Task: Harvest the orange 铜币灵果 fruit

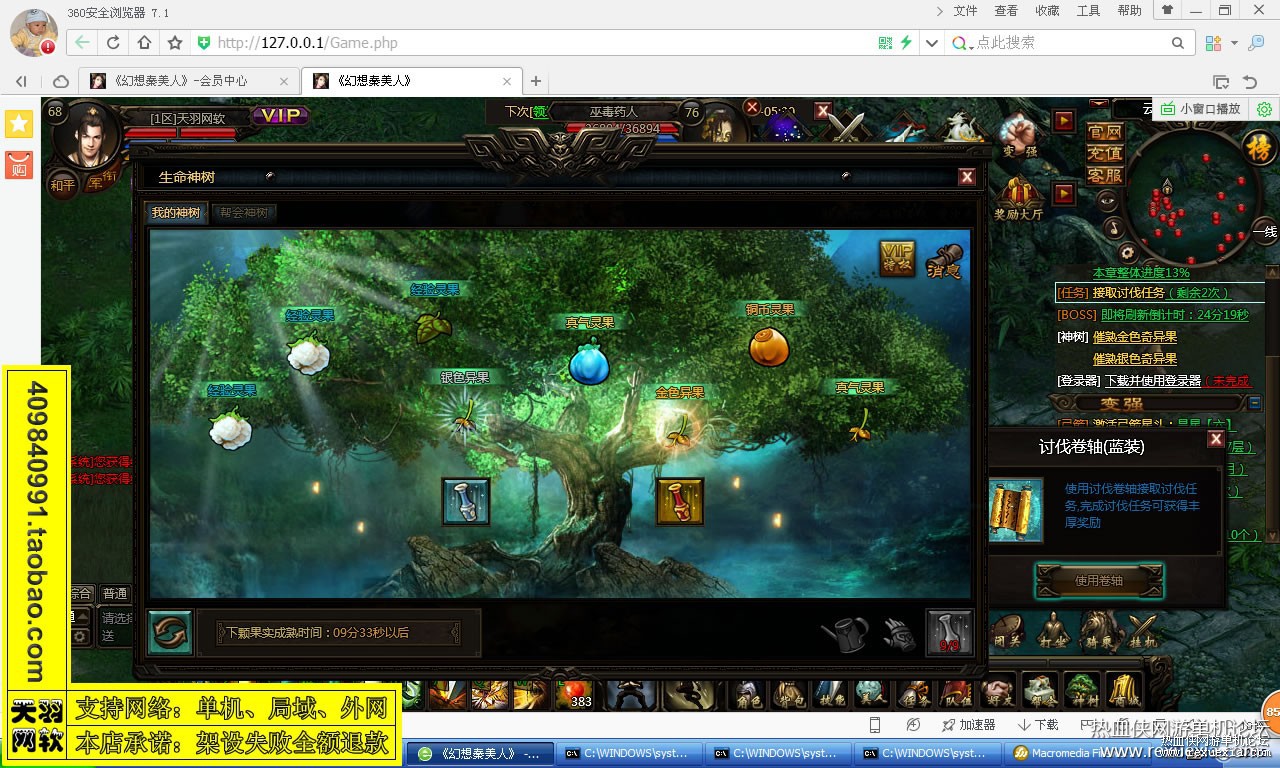Action: [x=769, y=347]
